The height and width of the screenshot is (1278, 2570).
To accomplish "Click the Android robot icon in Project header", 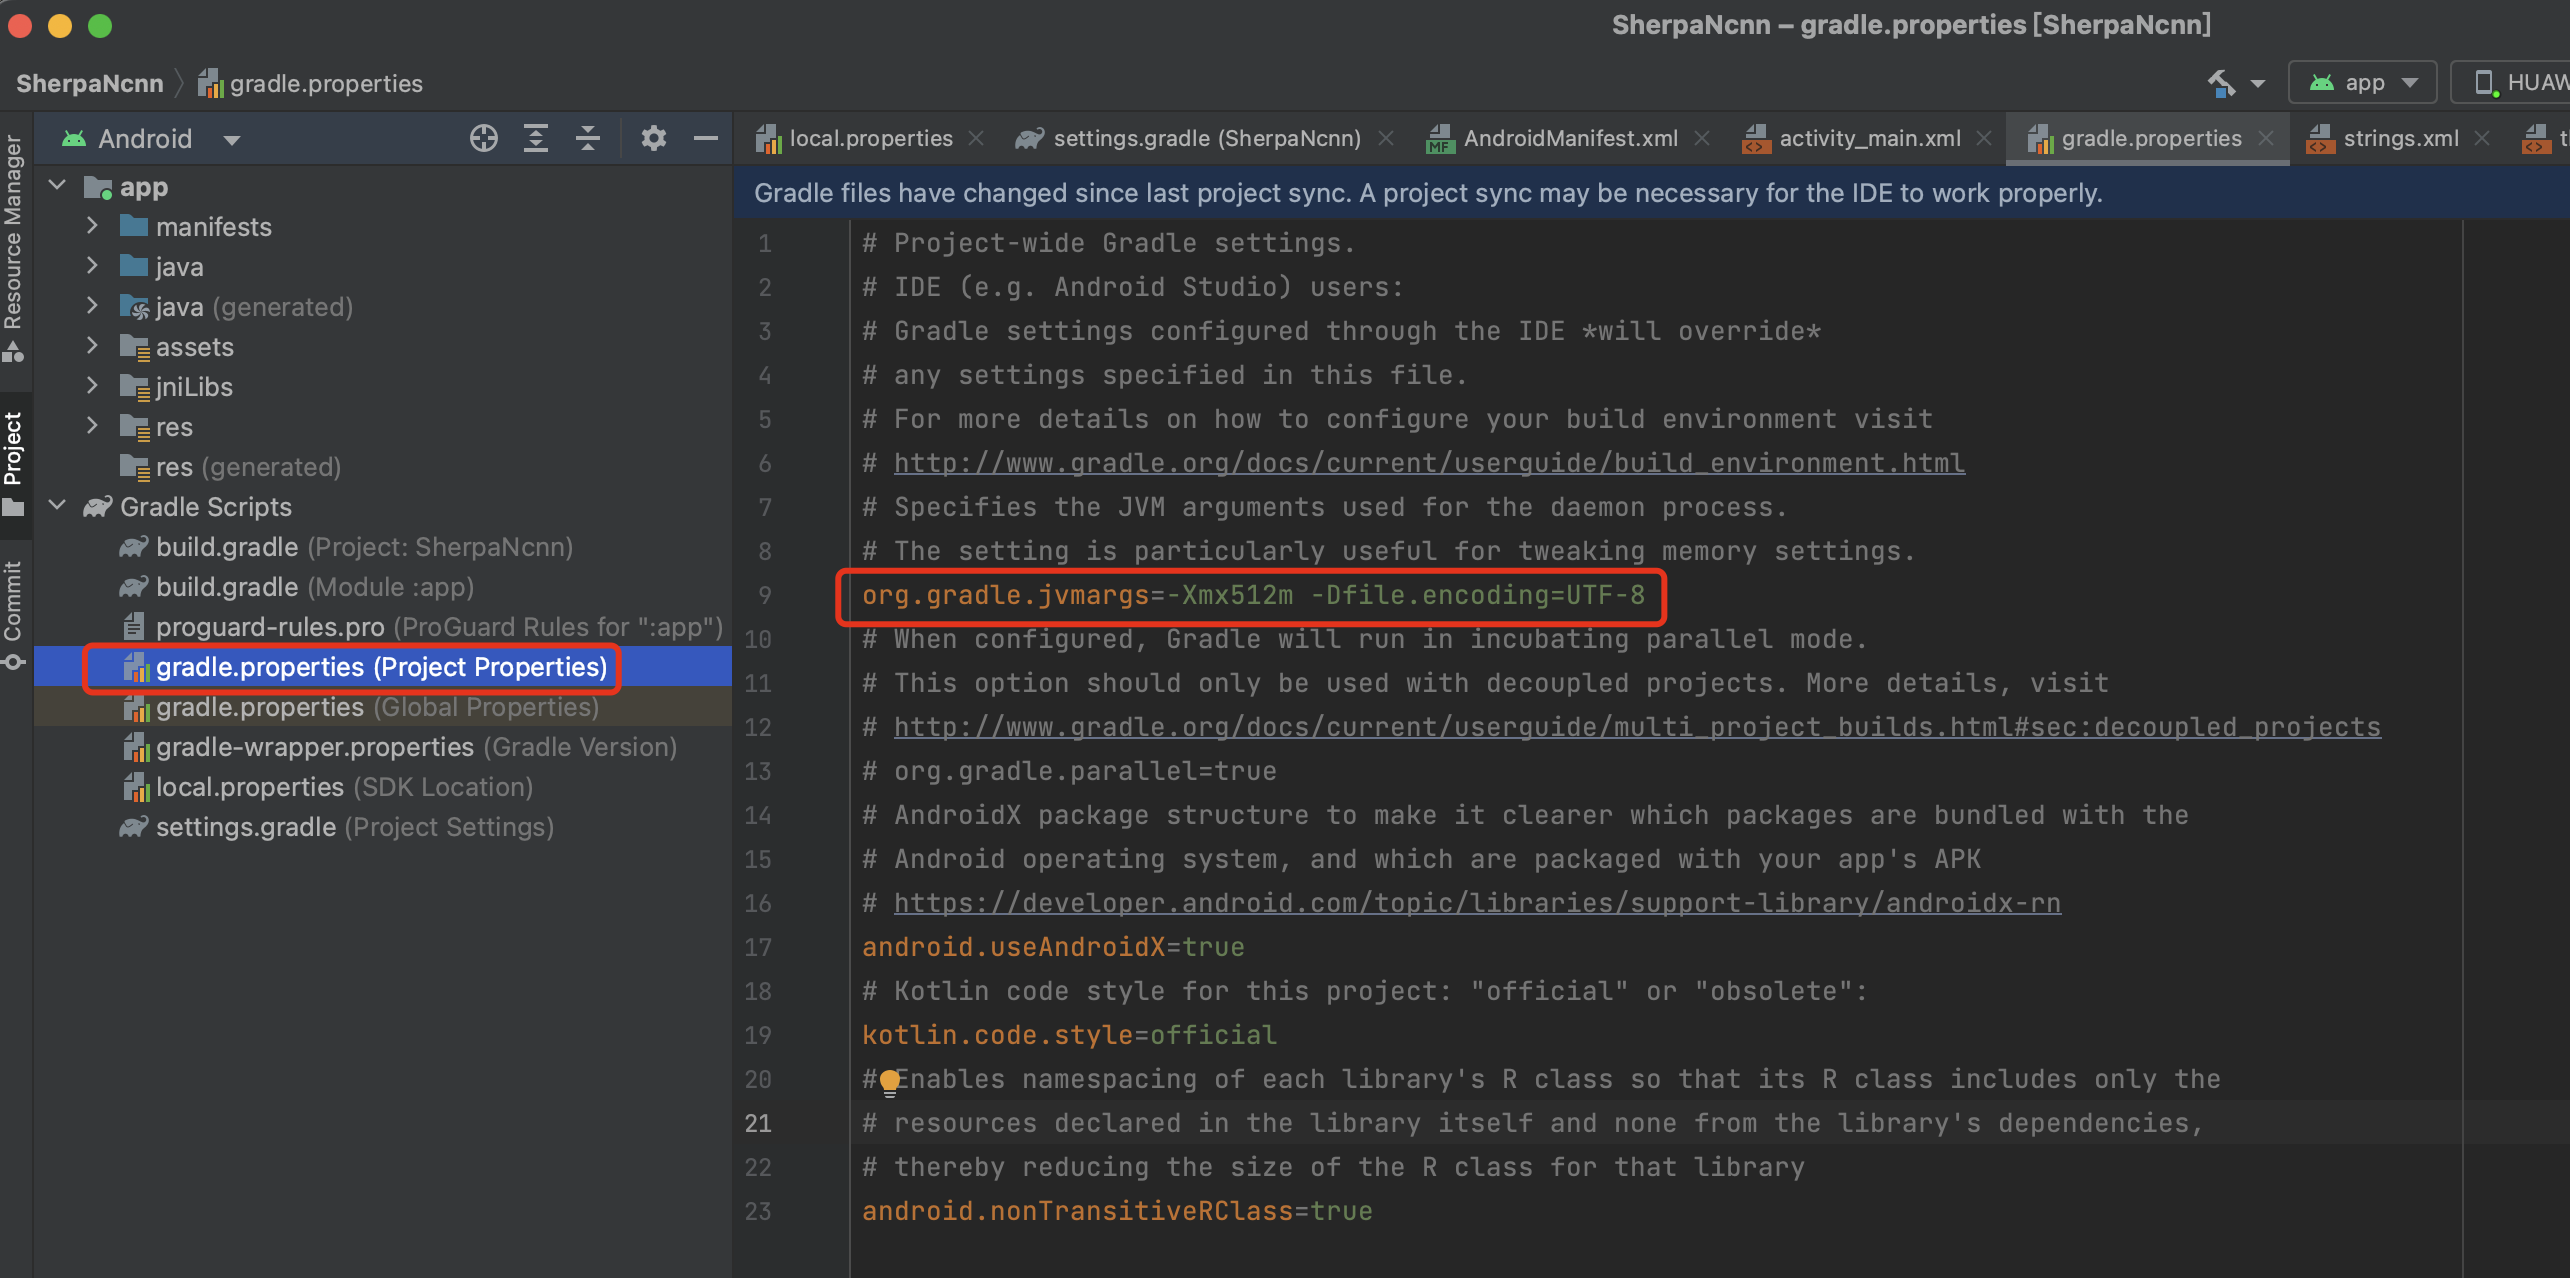I will pyautogui.click(x=74, y=139).
